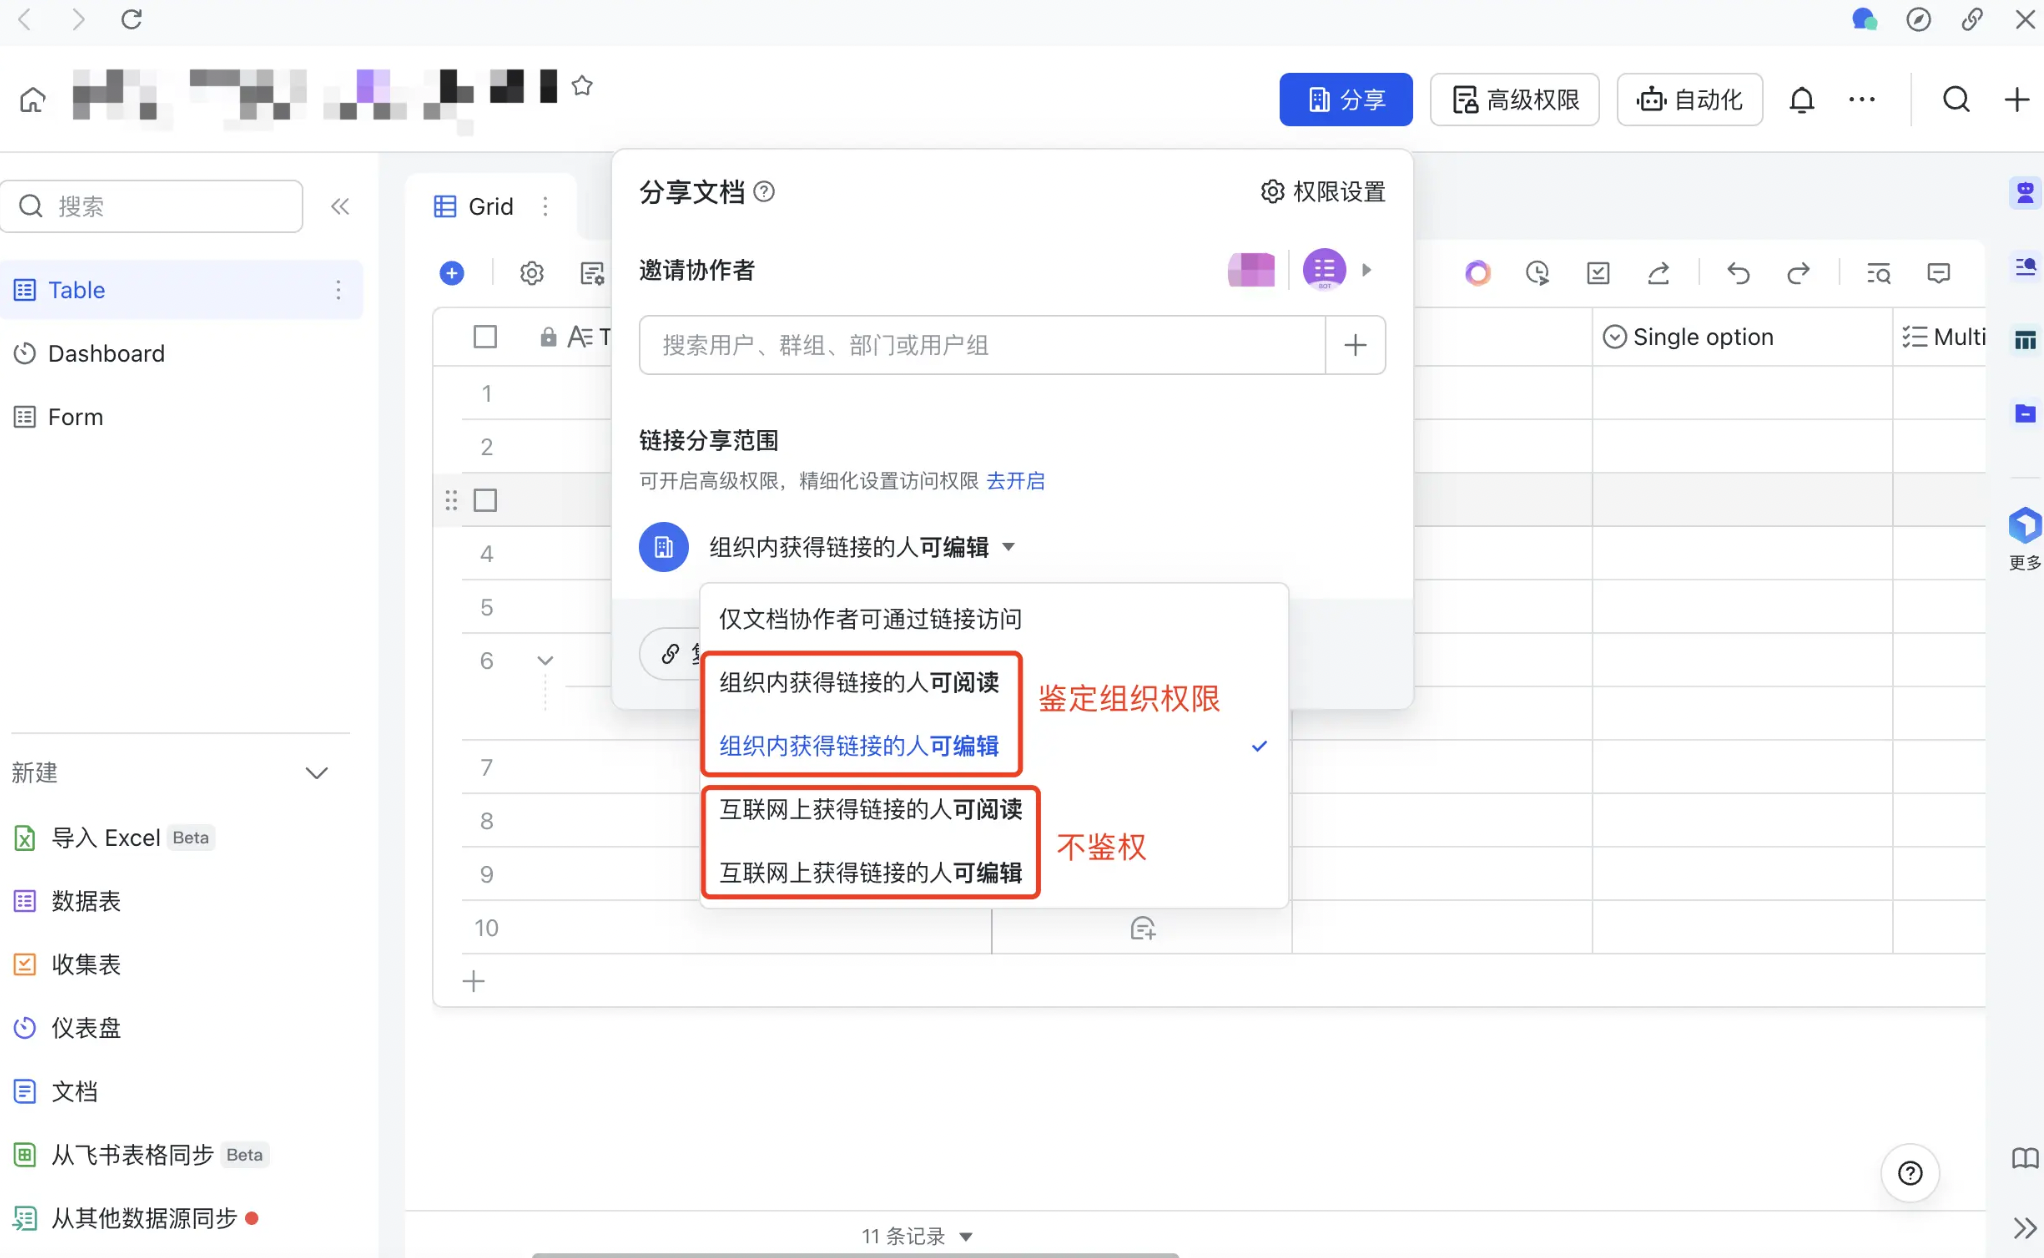Open Dashboard in sidebar

181,353
